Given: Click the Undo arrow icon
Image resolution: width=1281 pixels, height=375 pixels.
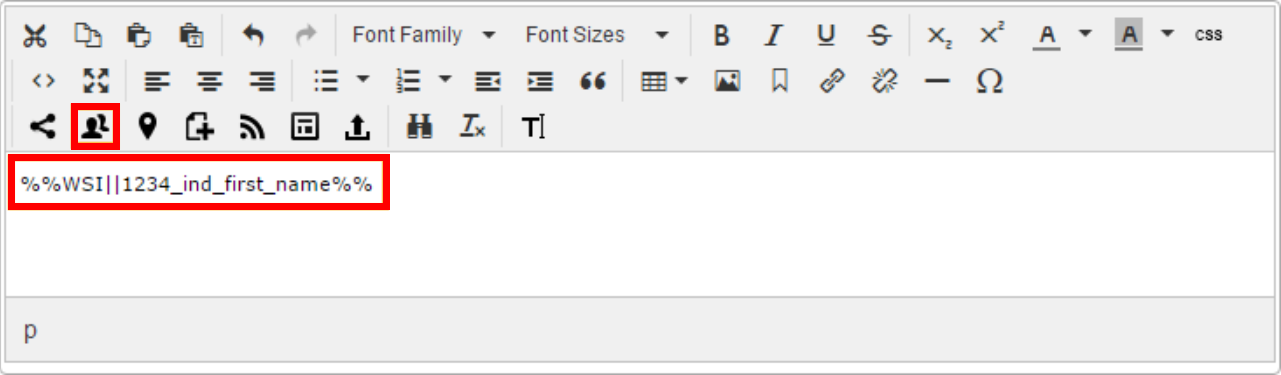Looking at the screenshot, I should tap(253, 35).
